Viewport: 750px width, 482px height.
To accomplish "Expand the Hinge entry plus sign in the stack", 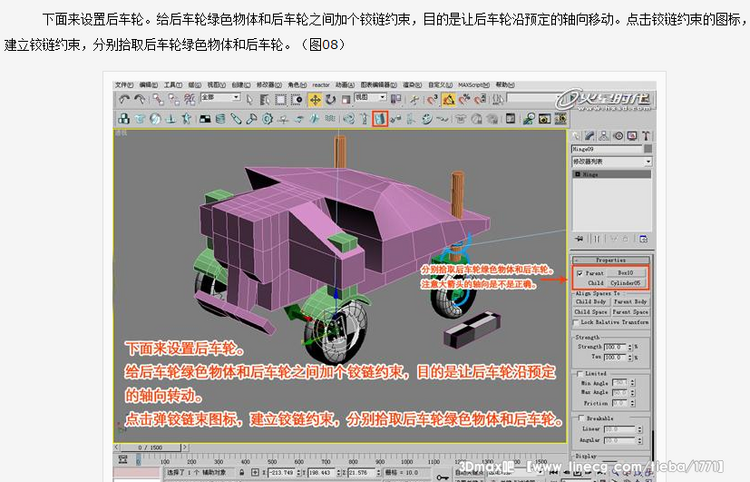I will tap(578, 175).
